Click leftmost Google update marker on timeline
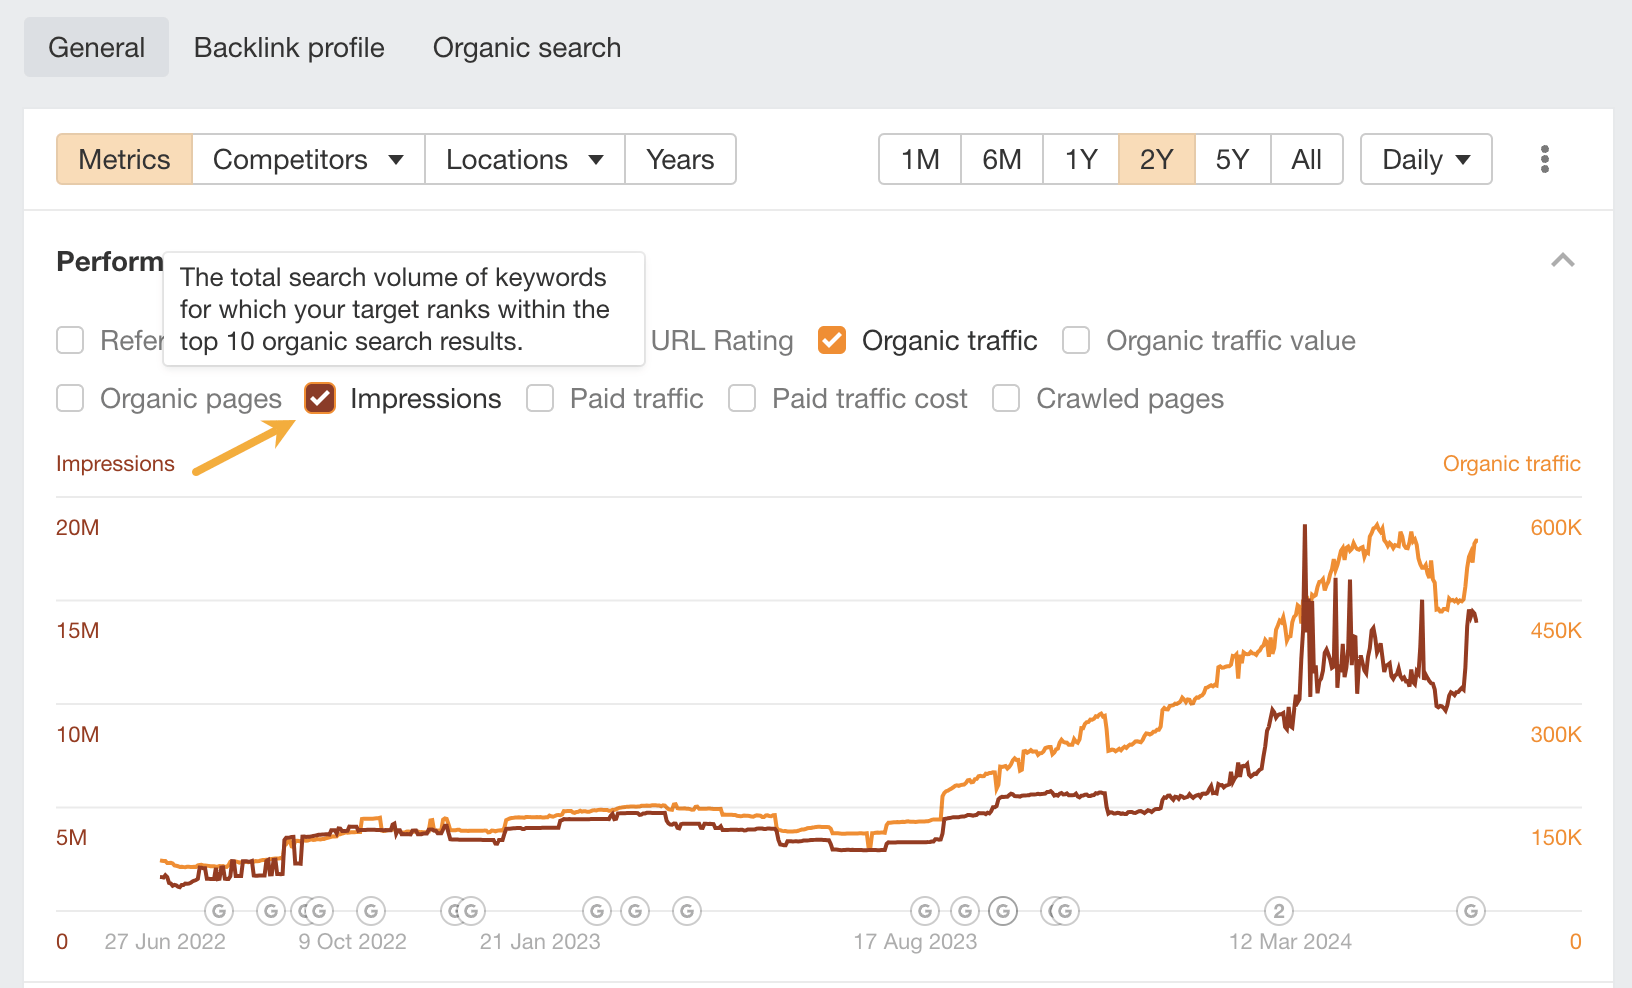 click(219, 911)
